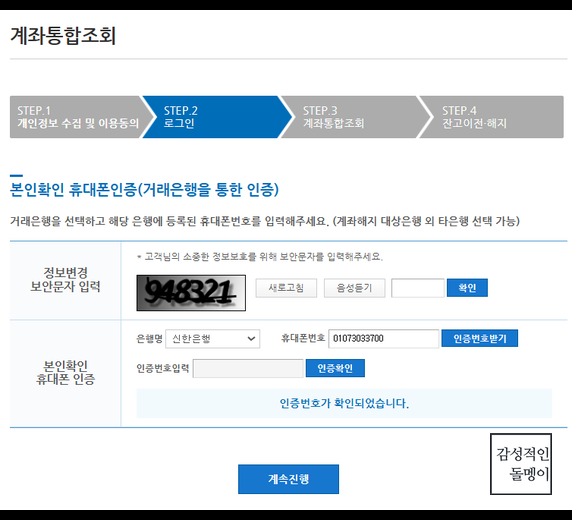Click the 정보변경 보안문자 입력 row label
Viewport: 572px width, 520px height.
click(x=65, y=280)
